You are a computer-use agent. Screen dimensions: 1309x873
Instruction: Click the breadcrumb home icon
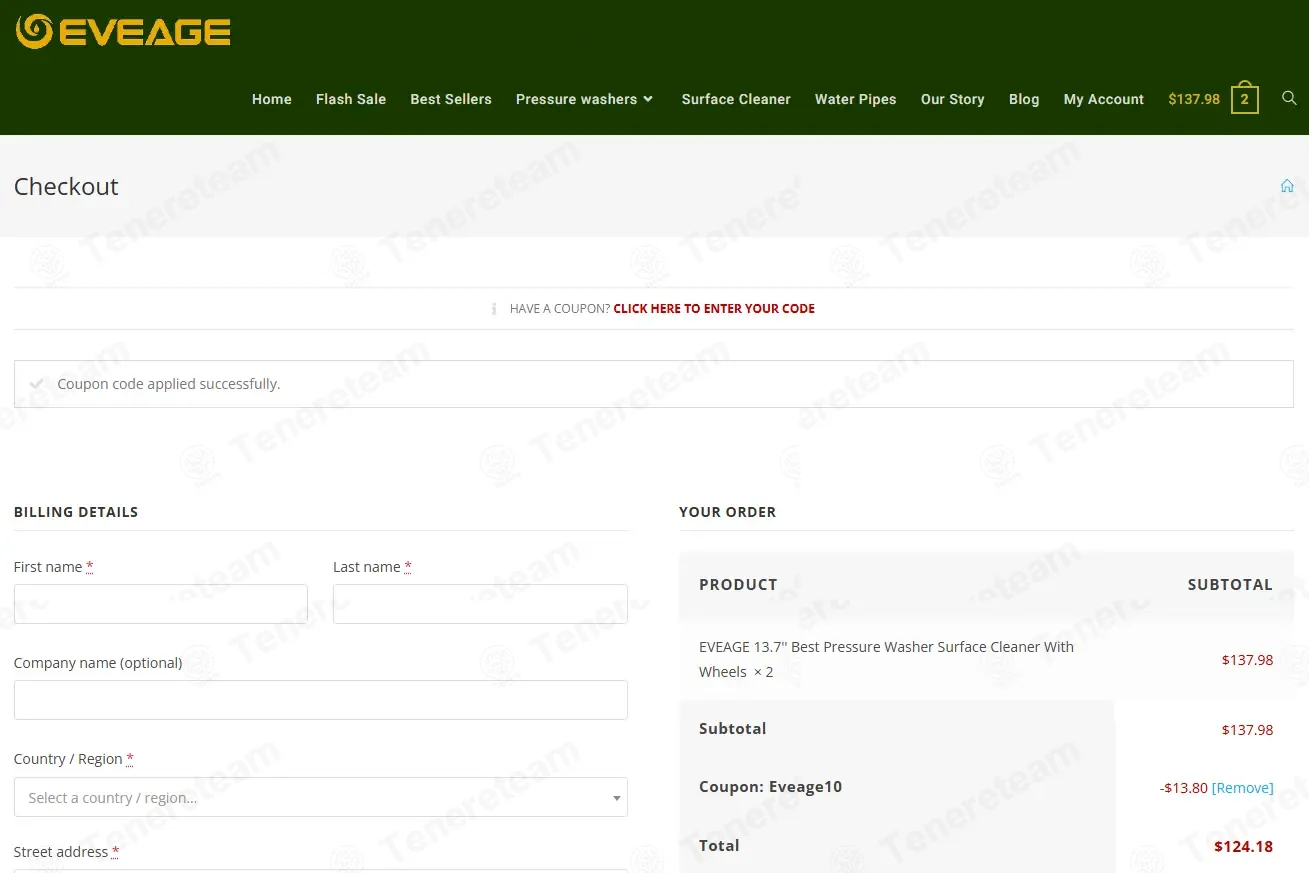pos(1287,186)
